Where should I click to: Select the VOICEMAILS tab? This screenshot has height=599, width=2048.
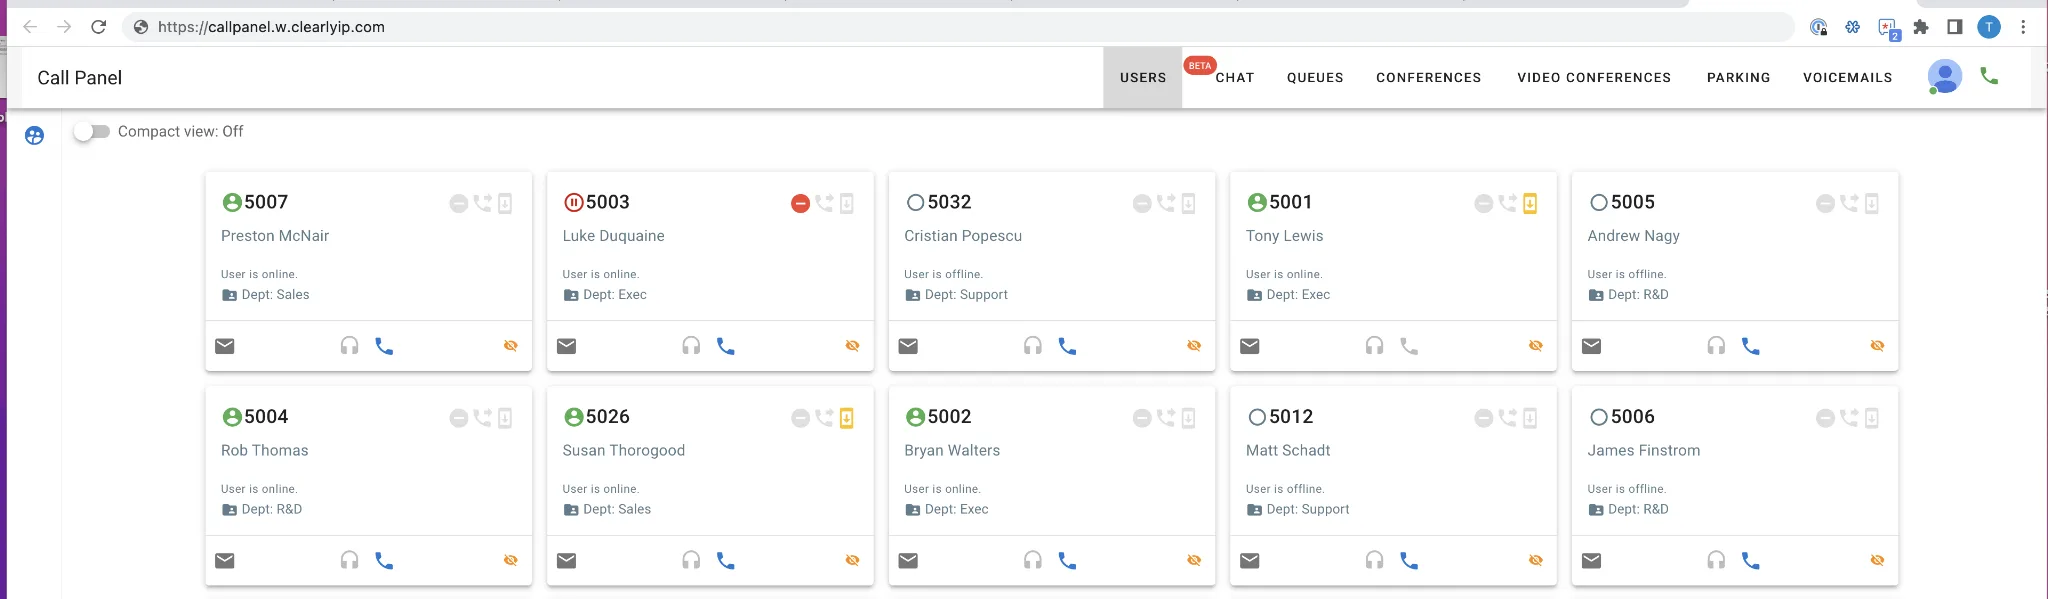coord(1847,78)
